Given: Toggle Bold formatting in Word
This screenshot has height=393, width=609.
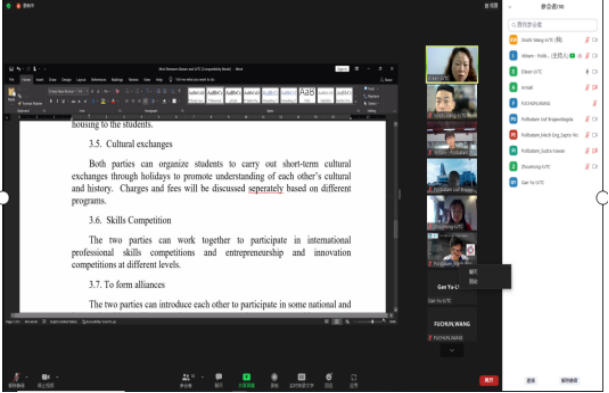Looking at the screenshot, I should 51,101.
